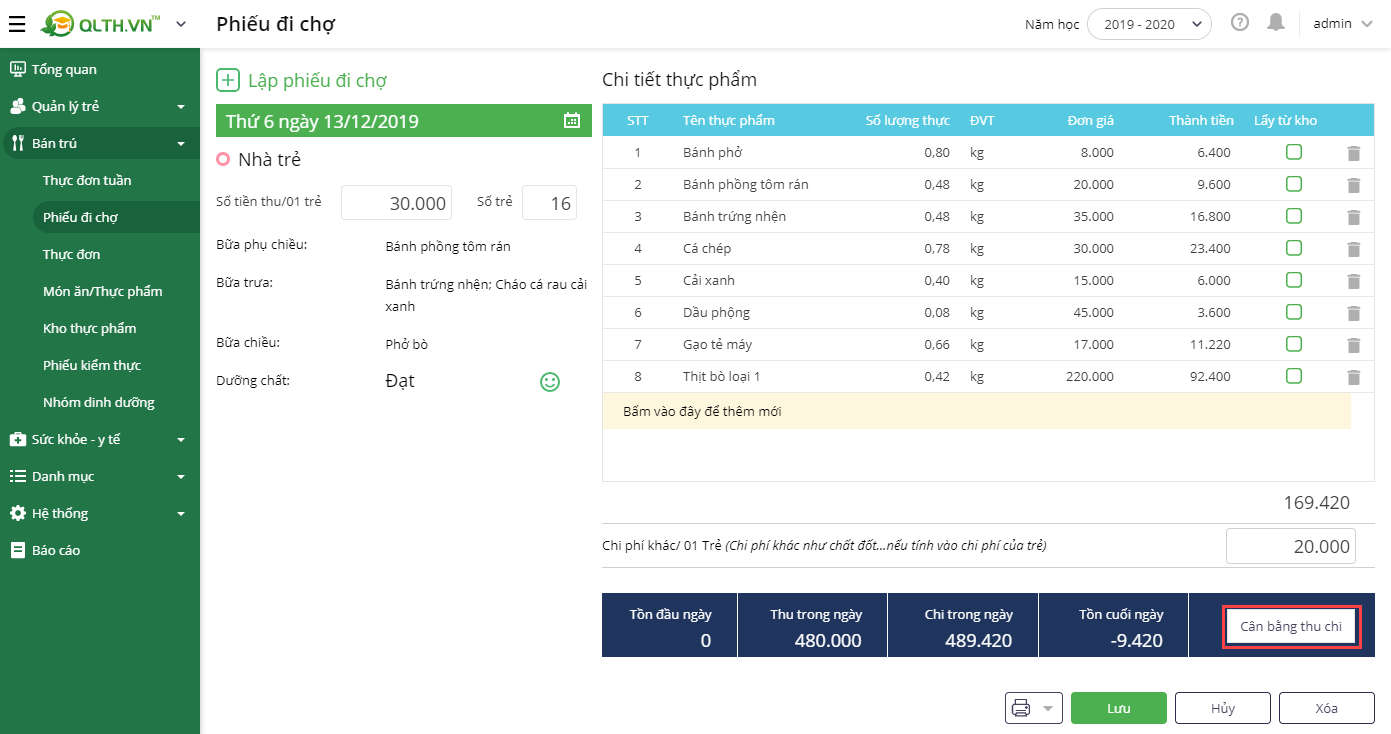Viewport: 1391px width, 734px height.
Task: Open the Kho thực phẩm menu item
Action: 89,328
